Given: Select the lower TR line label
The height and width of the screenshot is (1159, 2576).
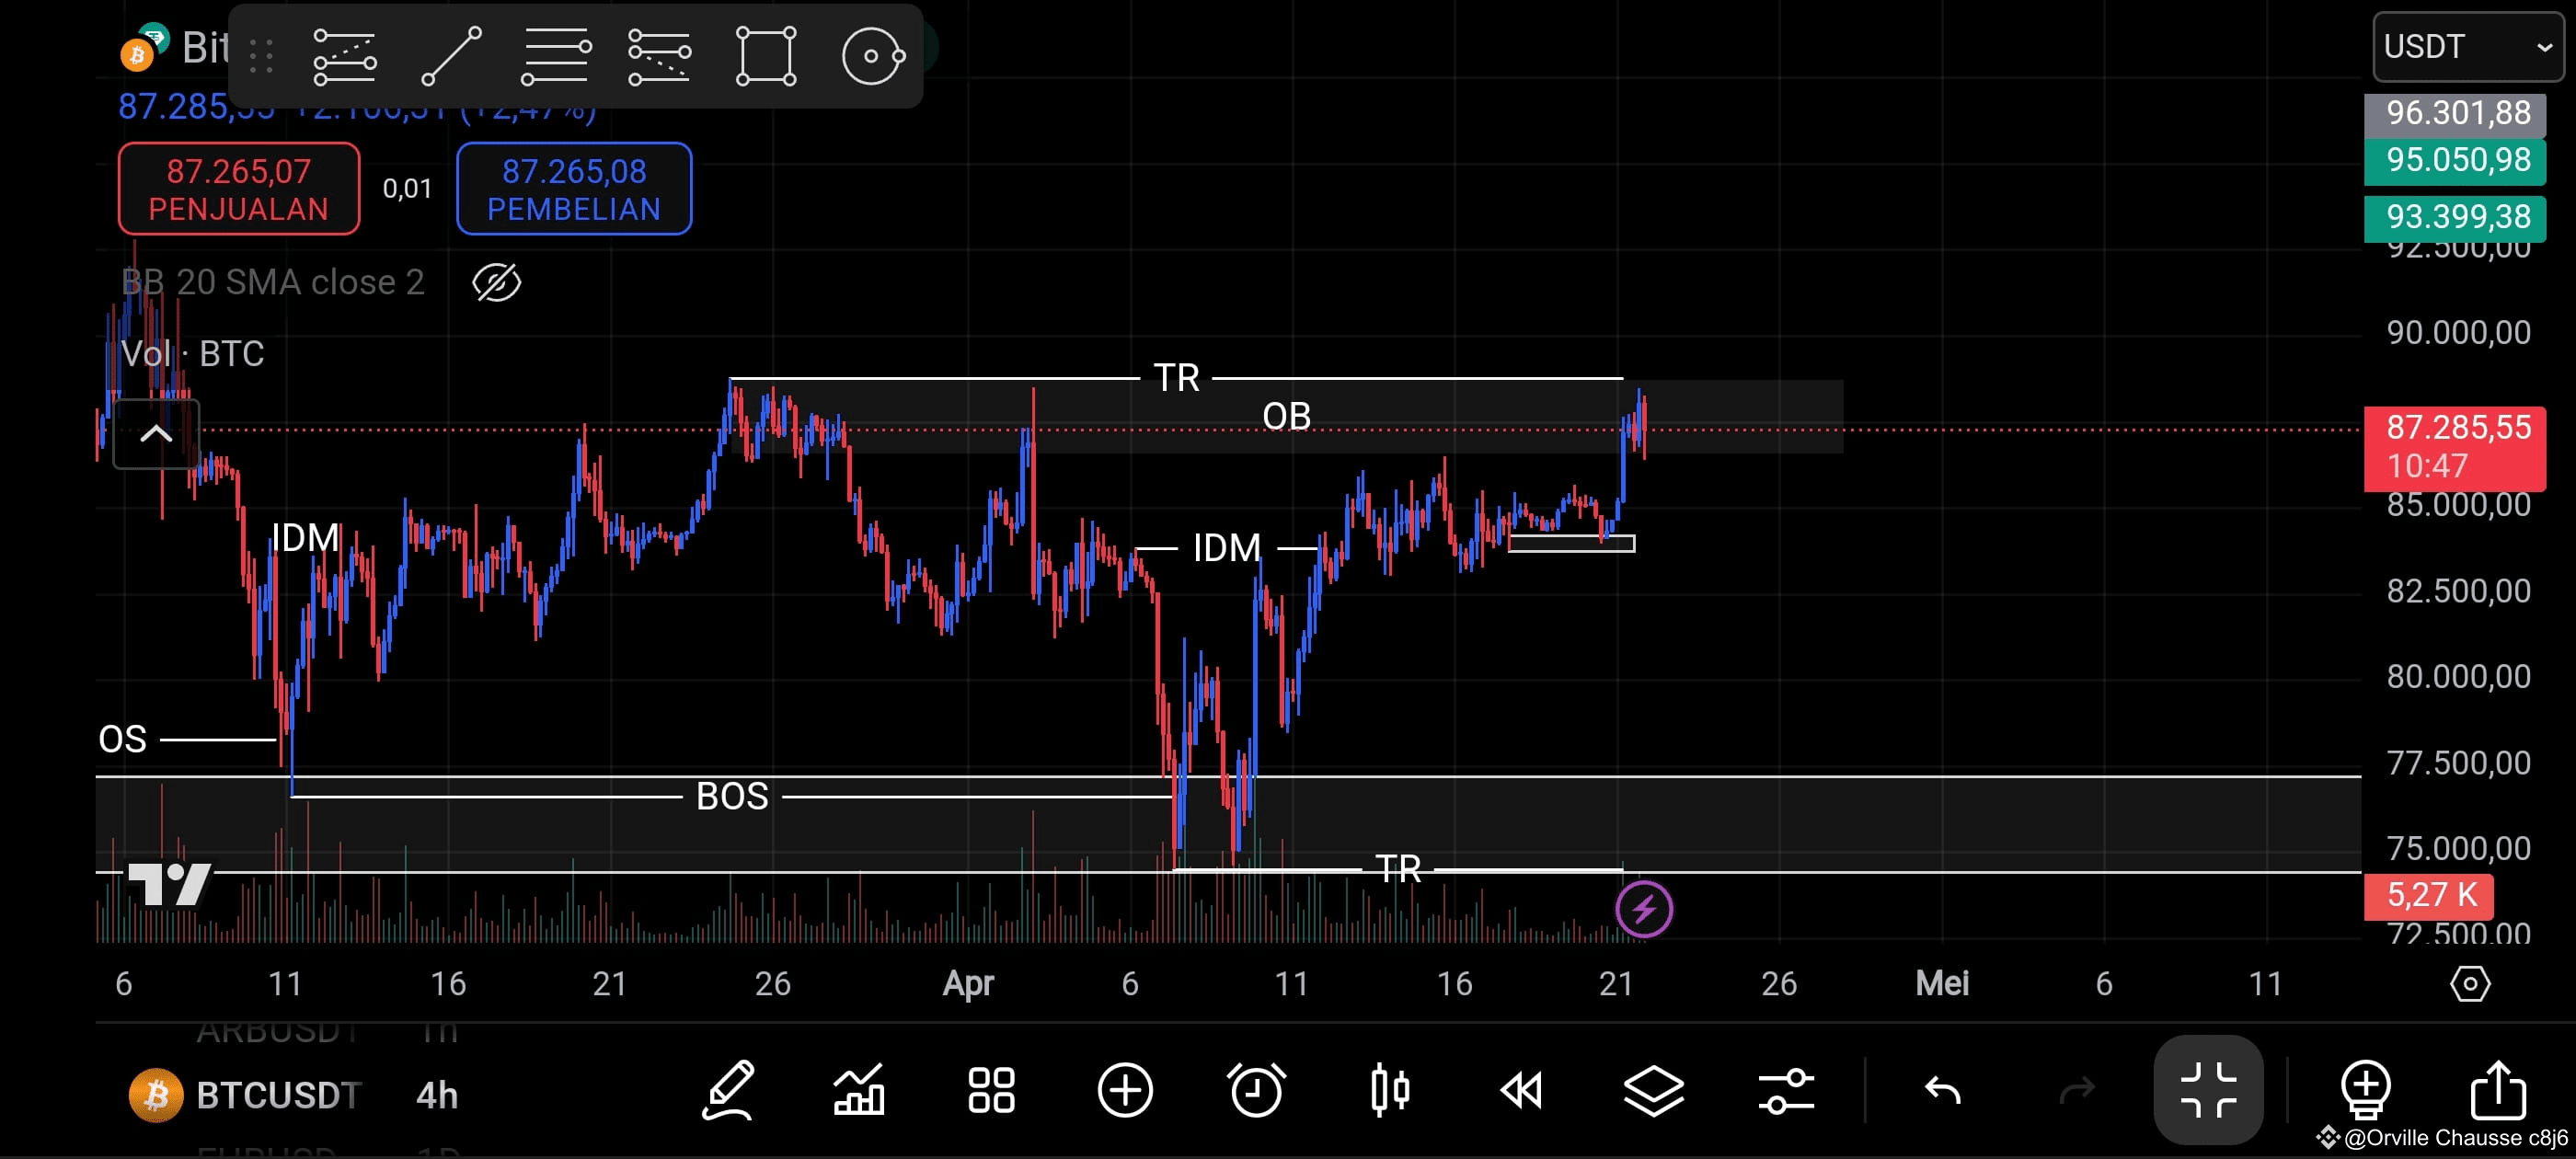Looking at the screenshot, I should pyautogui.click(x=1397, y=869).
